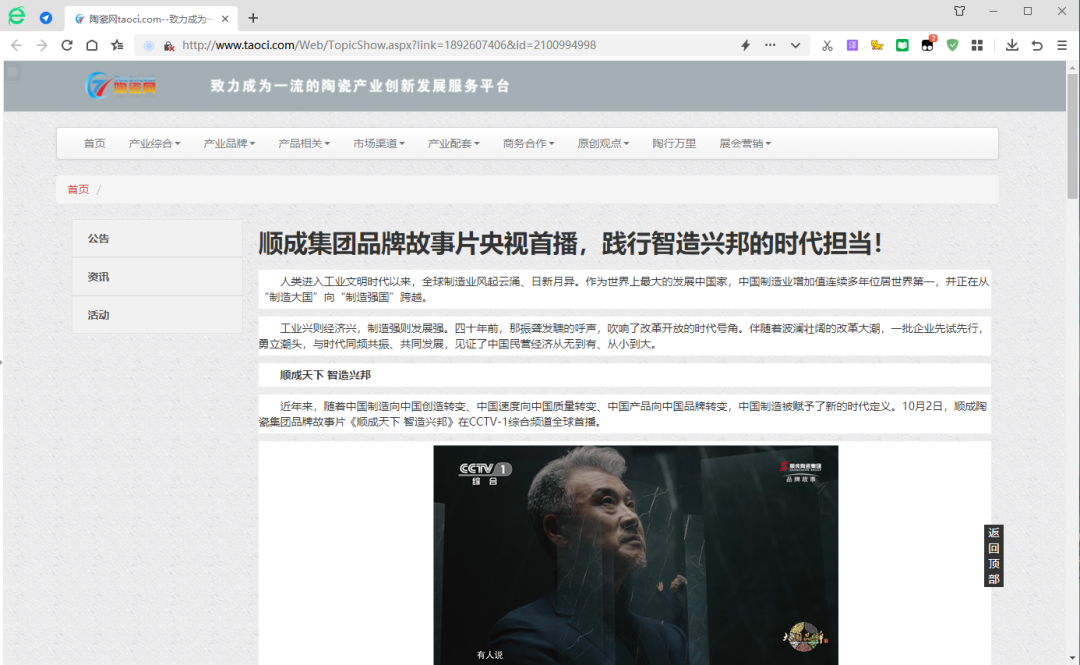Open the 公告 sidebar section
Viewport: 1080px width, 665px height.
tap(157, 238)
